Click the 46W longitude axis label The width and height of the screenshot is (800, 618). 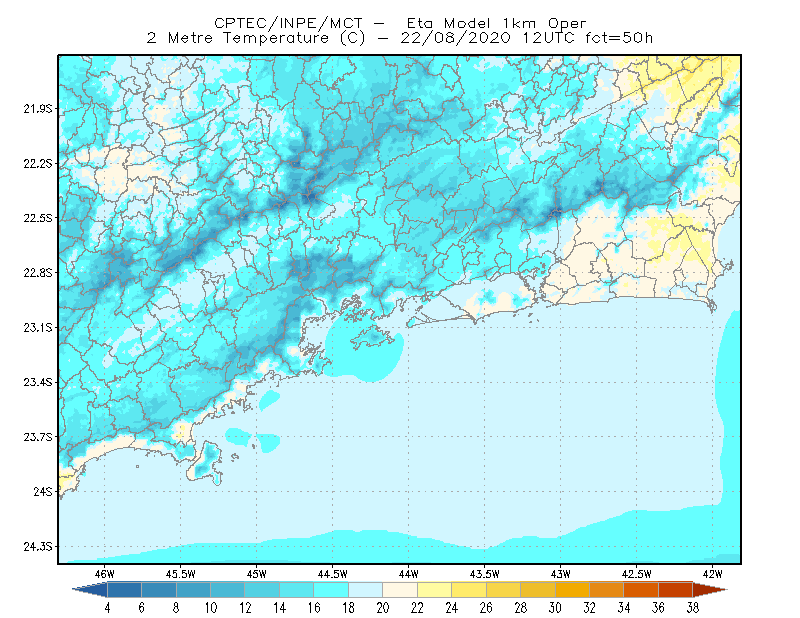pyautogui.click(x=105, y=574)
